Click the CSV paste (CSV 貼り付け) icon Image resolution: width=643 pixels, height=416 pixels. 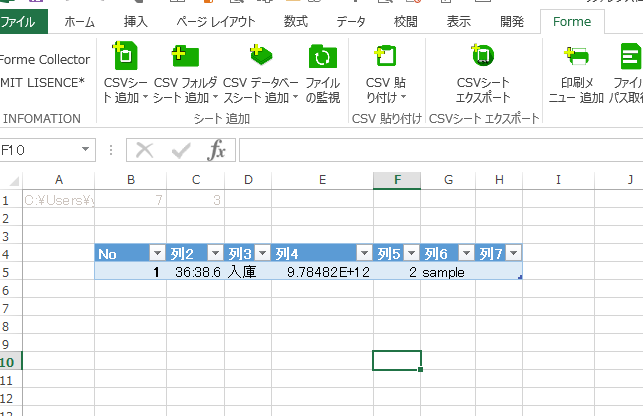[x=385, y=57]
